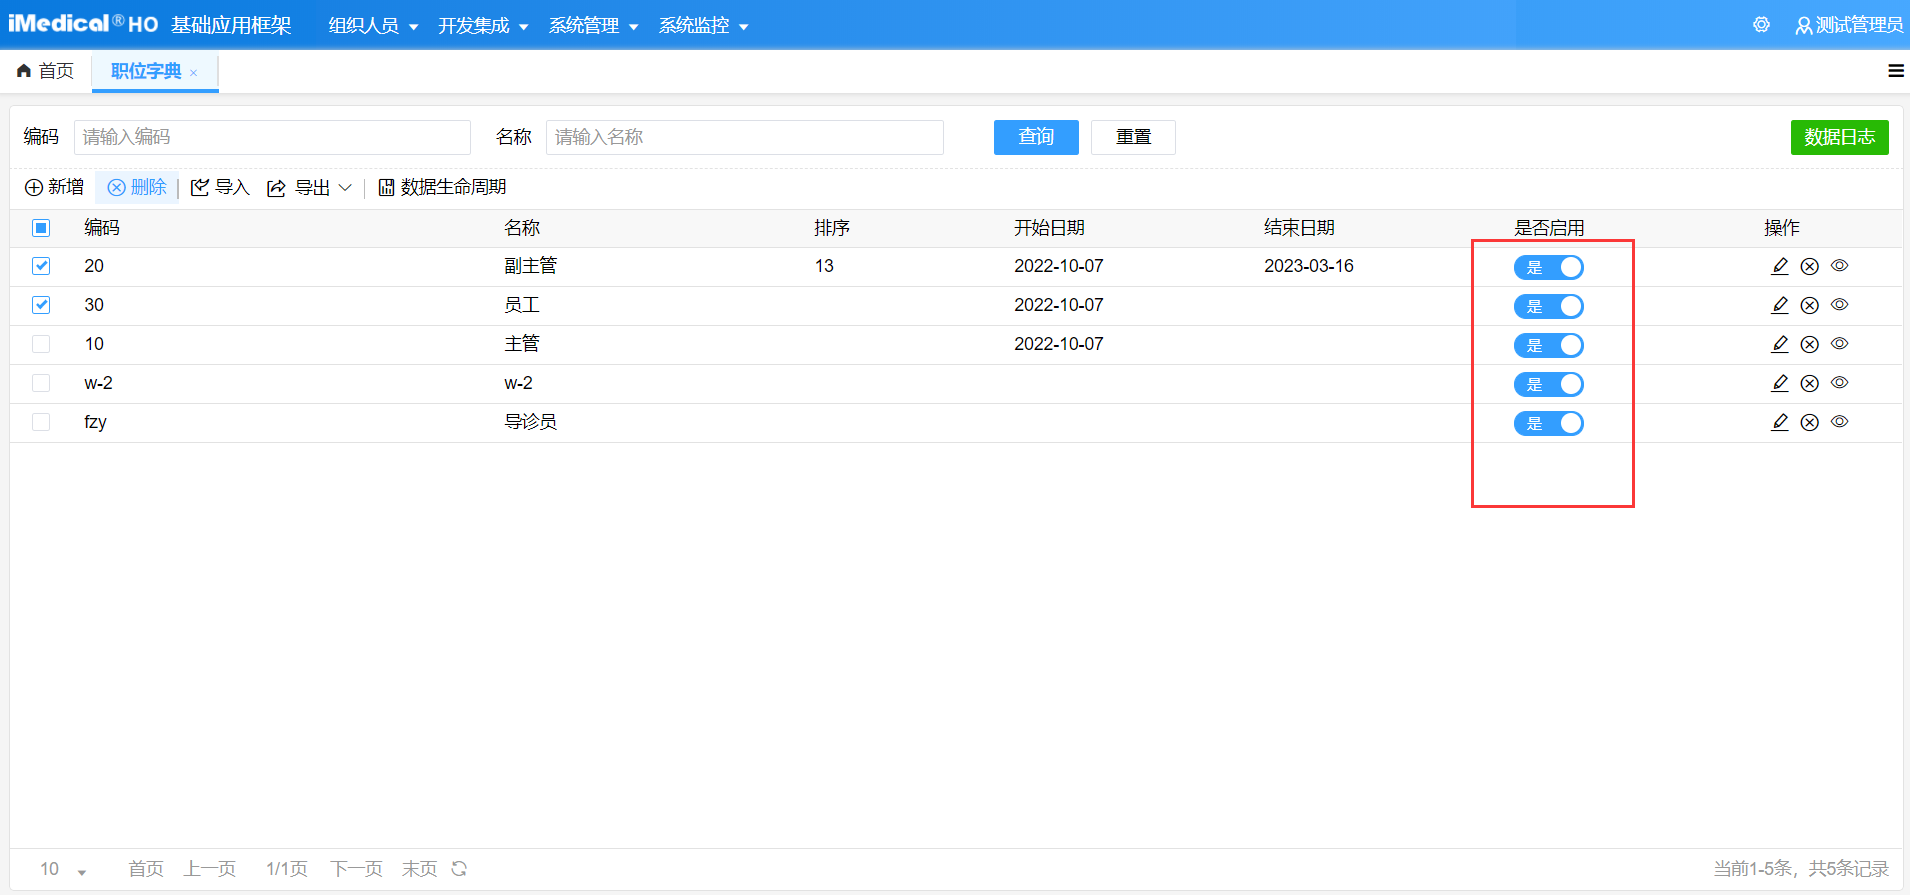Edit row 导诊员 with pencil icon

pos(1780,422)
